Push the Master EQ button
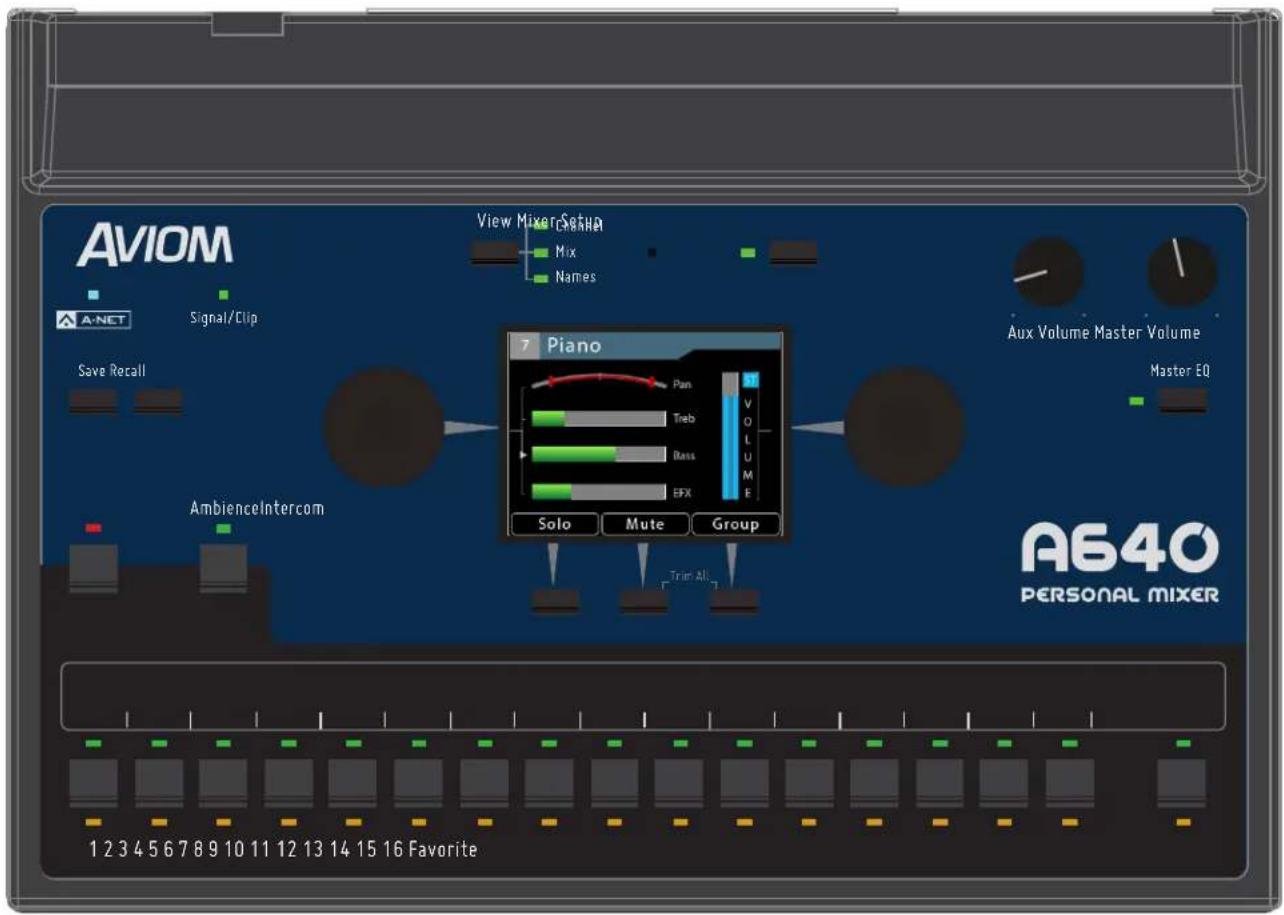Viewport: 1284px width, 915px height. coord(1183,400)
